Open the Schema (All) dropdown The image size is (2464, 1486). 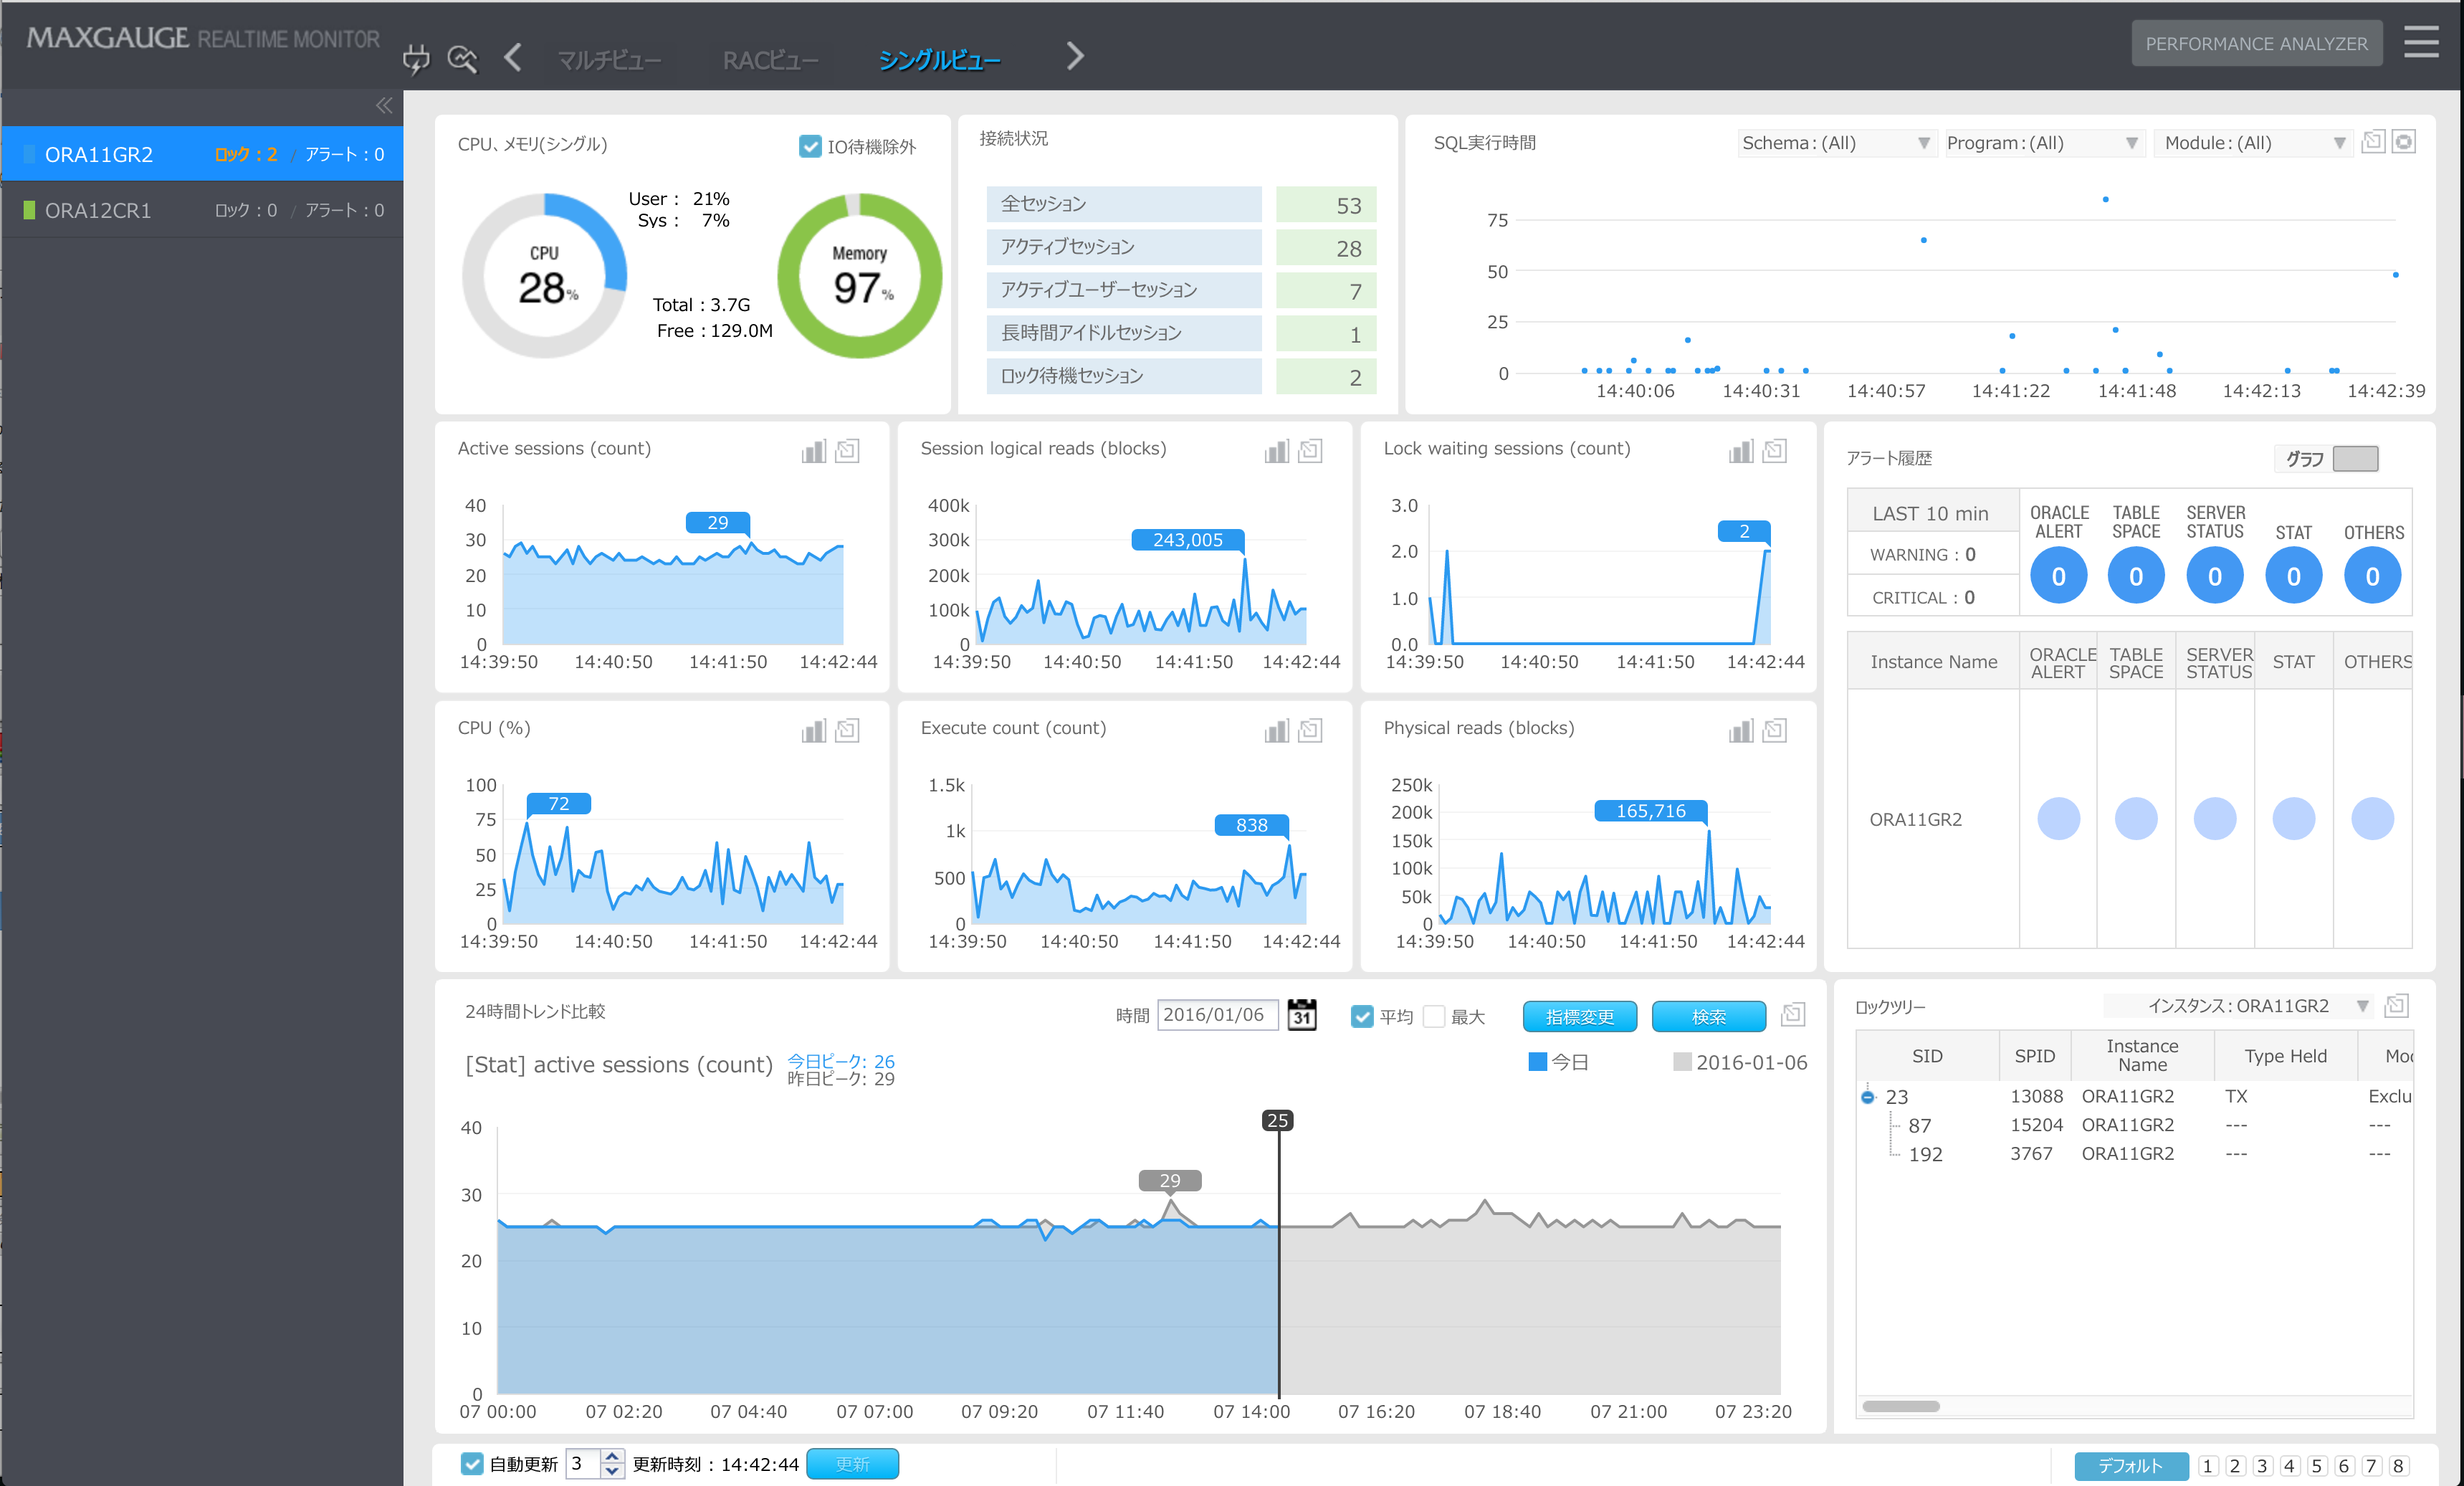(1837, 143)
